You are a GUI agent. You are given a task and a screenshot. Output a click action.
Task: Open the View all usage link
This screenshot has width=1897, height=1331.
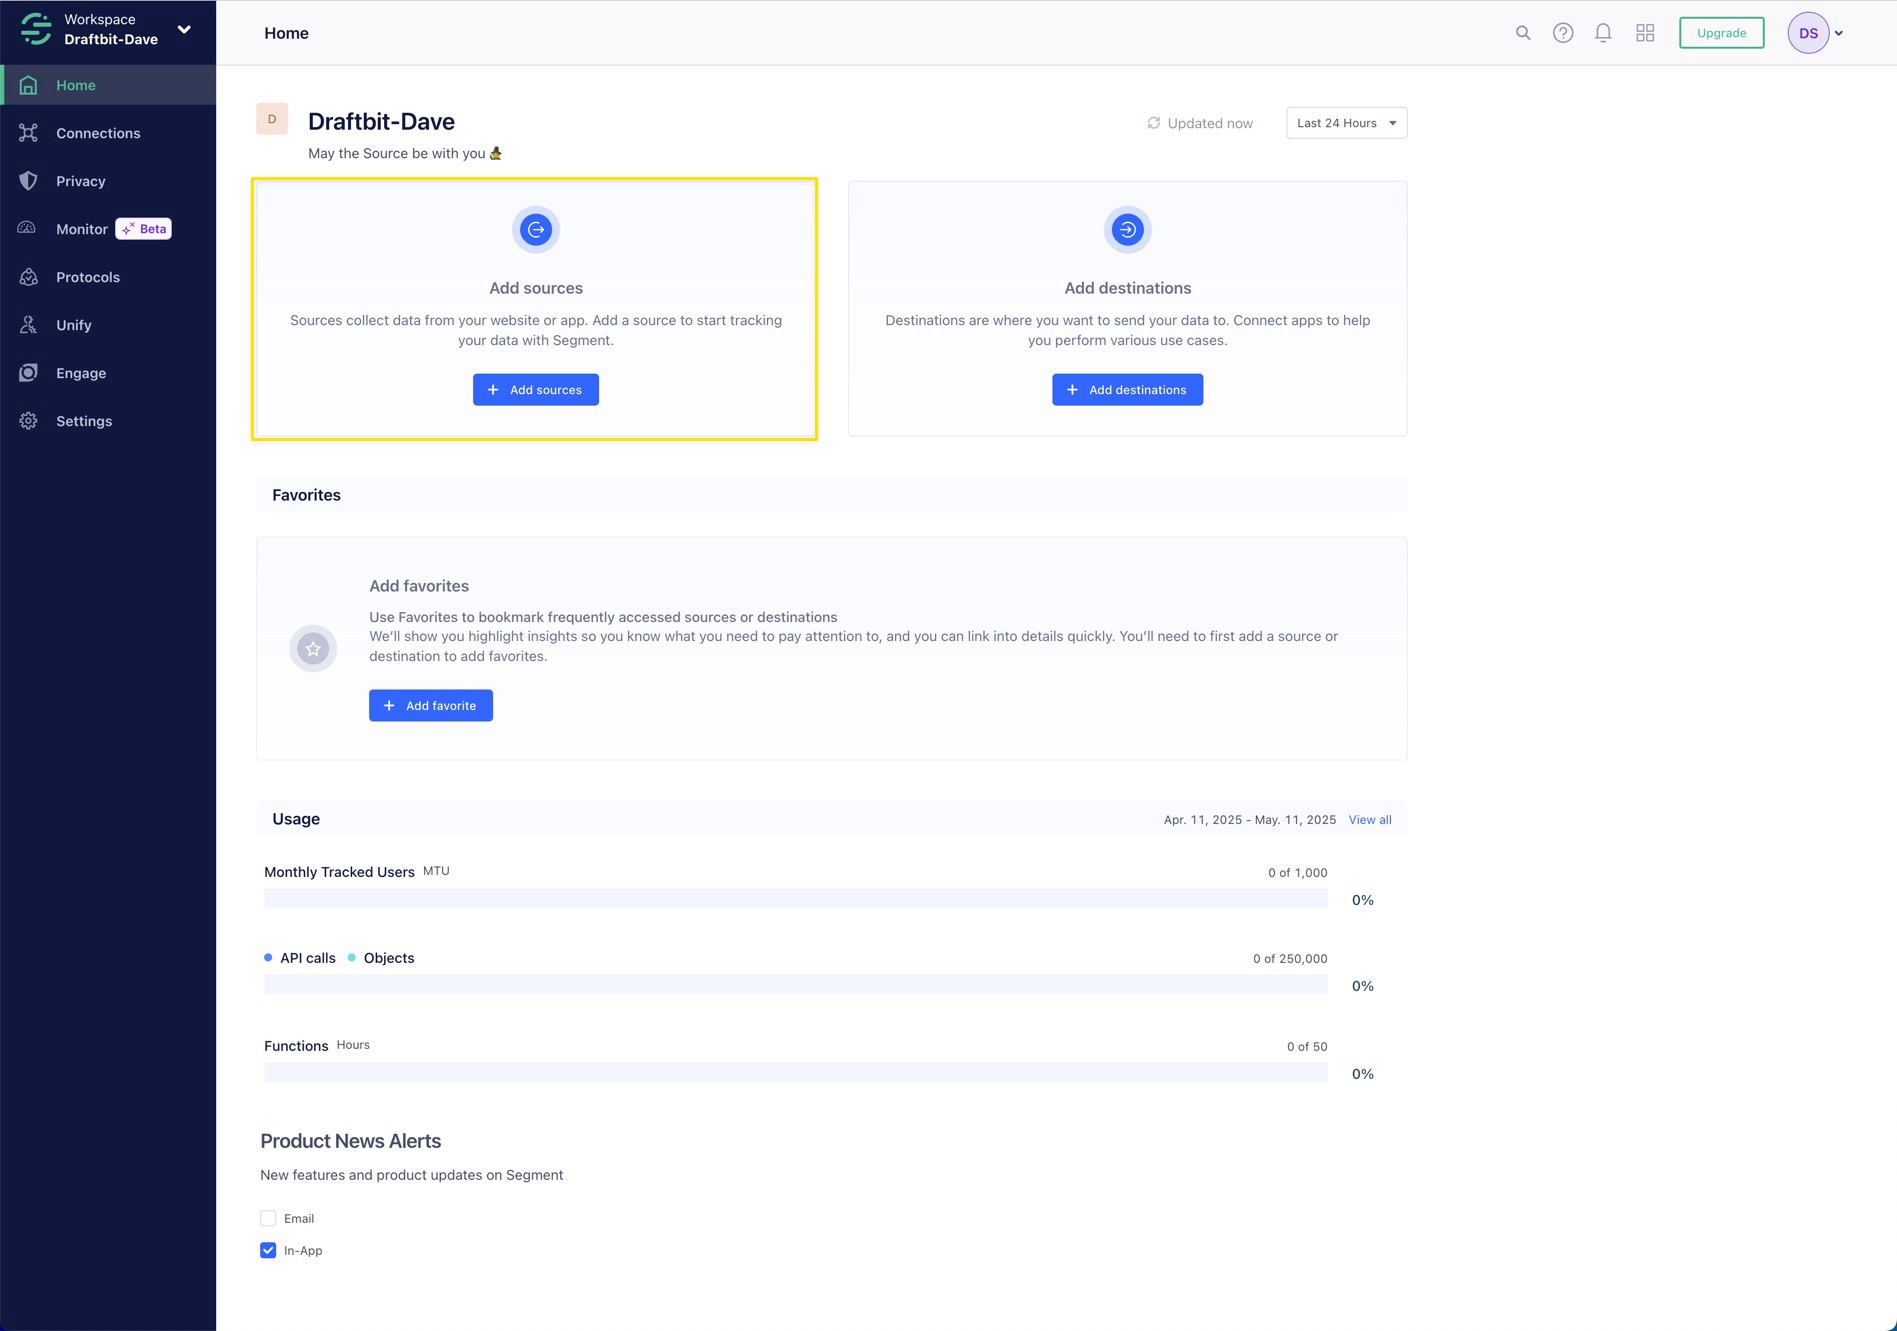pyautogui.click(x=1370, y=820)
